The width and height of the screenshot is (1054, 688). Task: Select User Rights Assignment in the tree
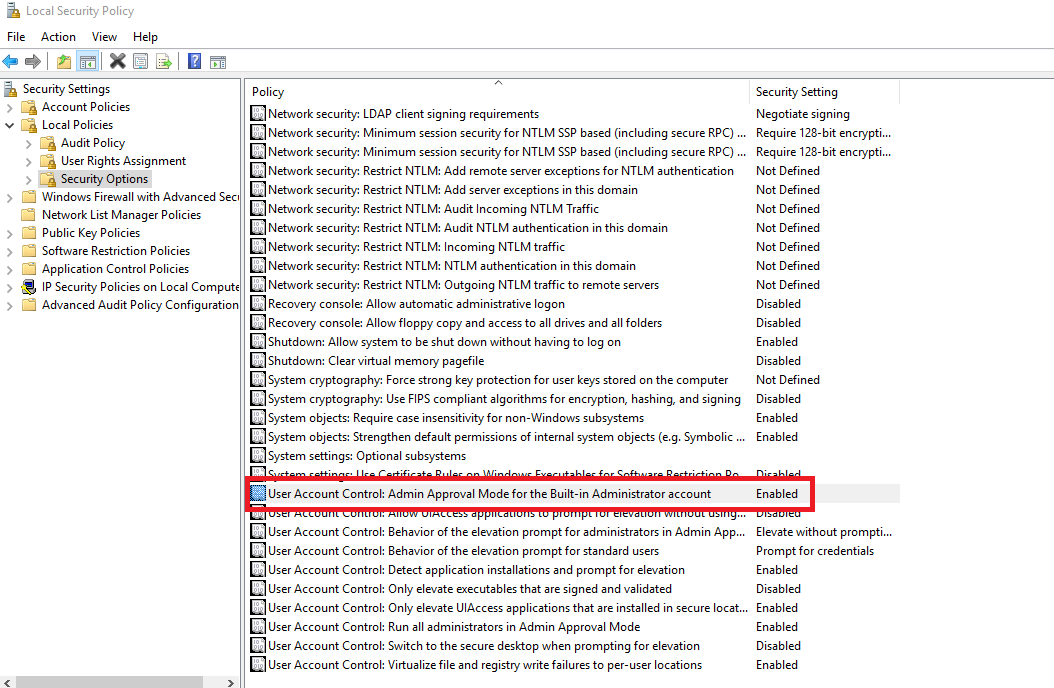pos(123,161)
